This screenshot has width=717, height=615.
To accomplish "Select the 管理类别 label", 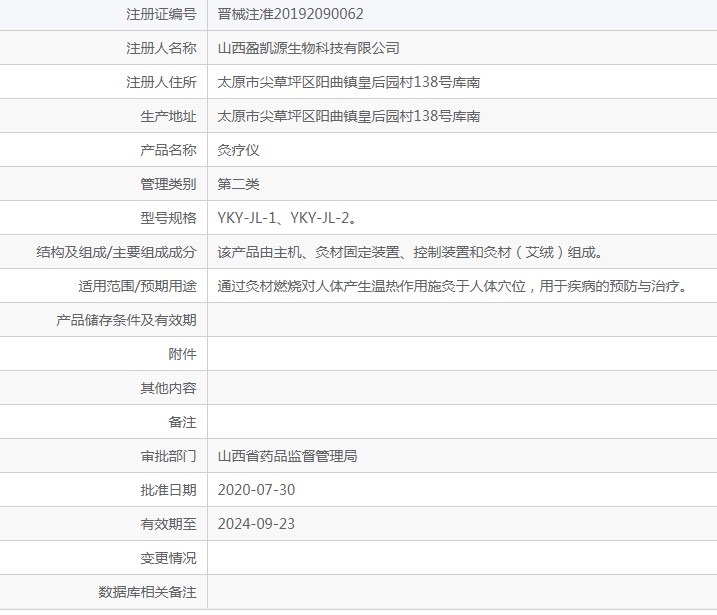I will click(x=168, y=184).
